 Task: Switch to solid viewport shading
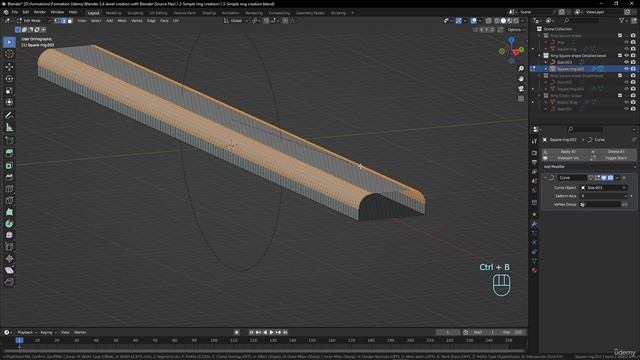503,21
